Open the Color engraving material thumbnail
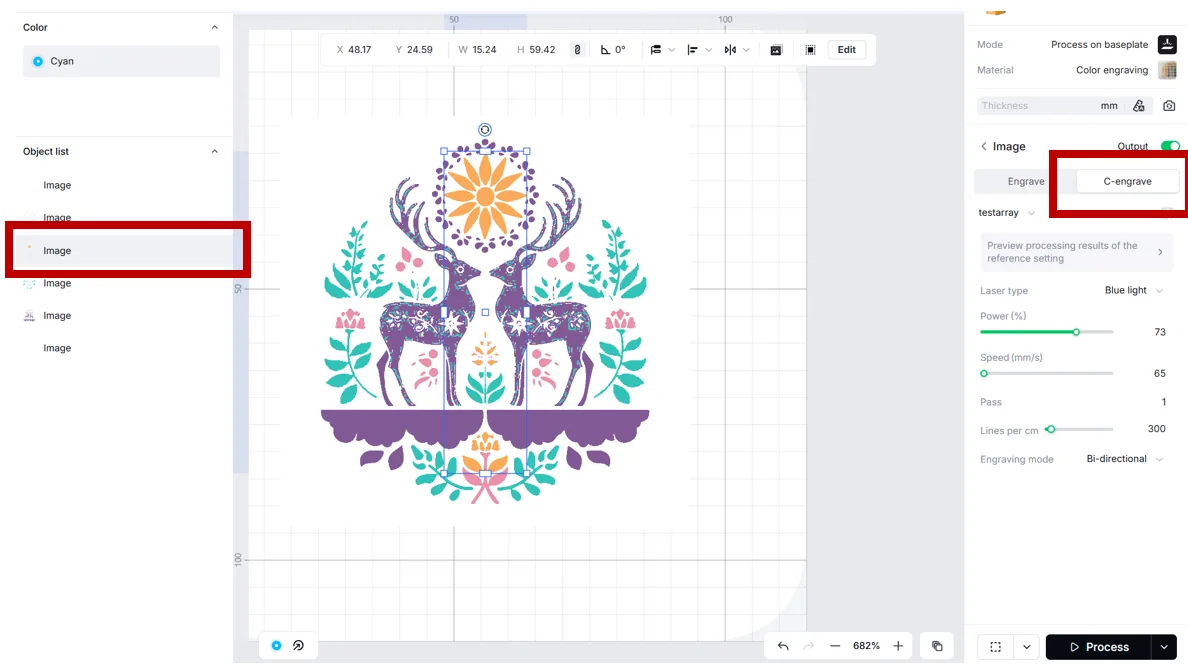1188x664 pixels. click(x=1167, y=70)
